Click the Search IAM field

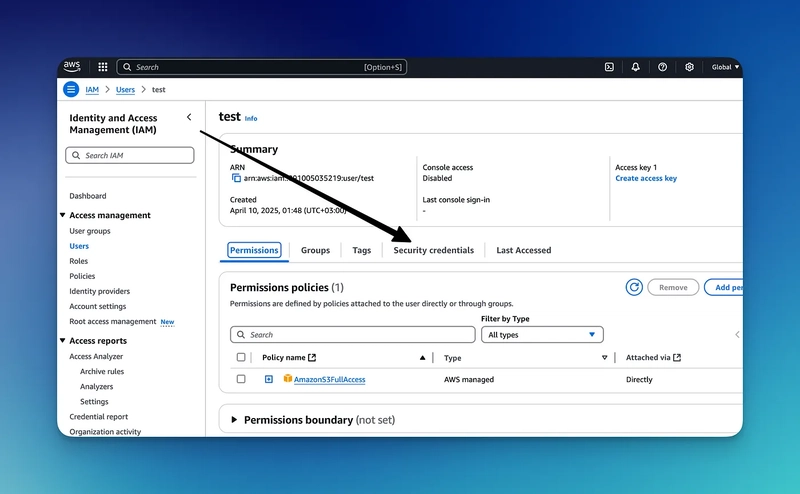[130, 155]
